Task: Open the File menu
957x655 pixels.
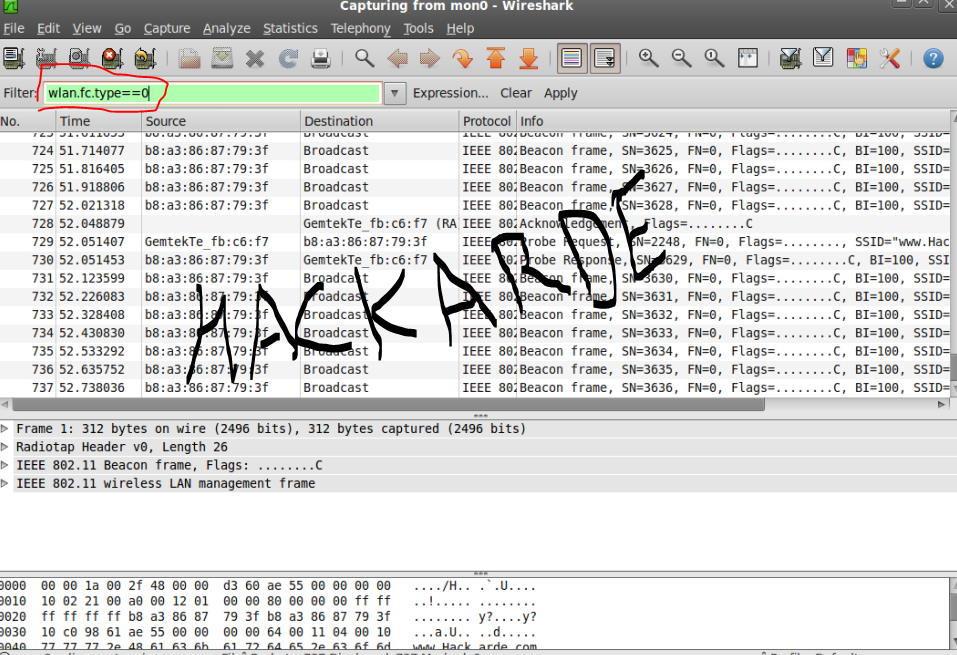Action: [13, 28]
